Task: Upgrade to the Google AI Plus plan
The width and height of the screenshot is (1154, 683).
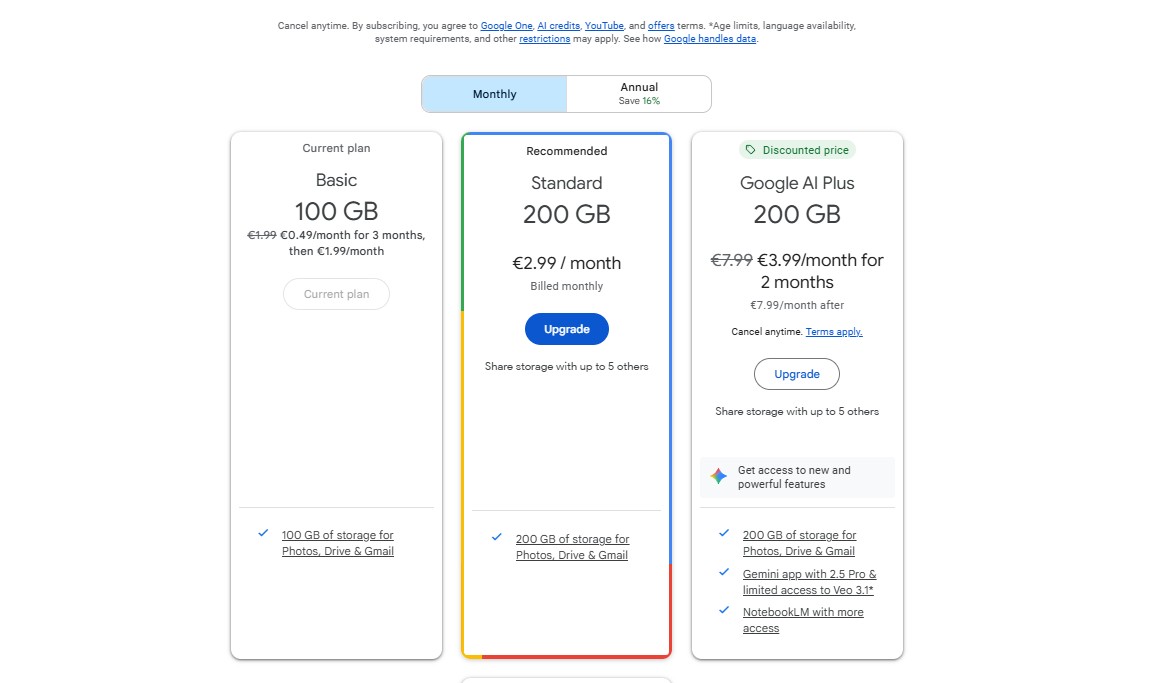Action: (796, 374)
